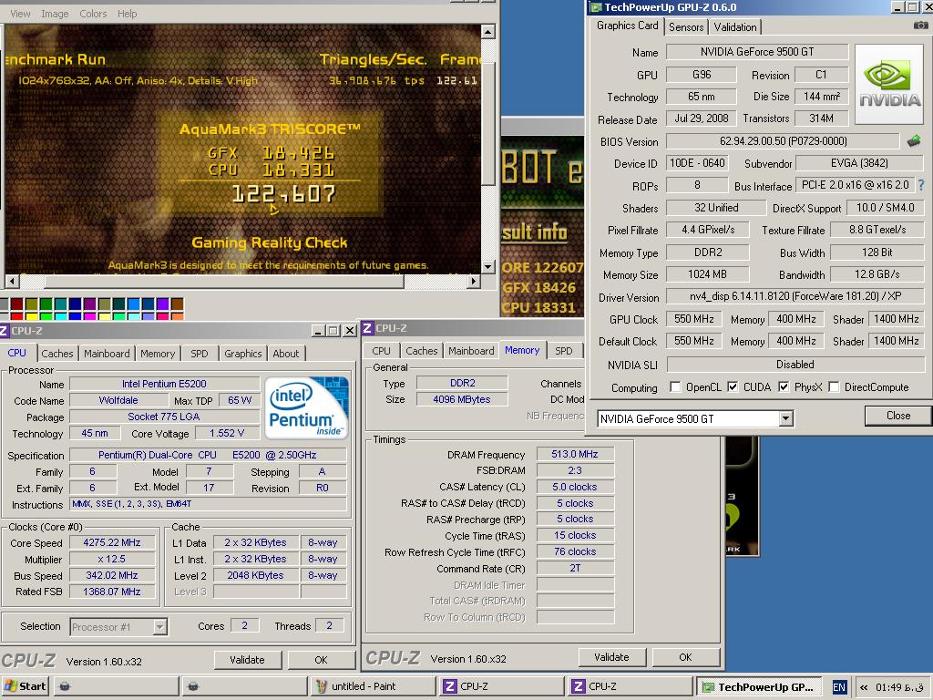Click the Paint icon in the taskbar
Viewport: 933px width, 700px height.
(x=321, y=686)
